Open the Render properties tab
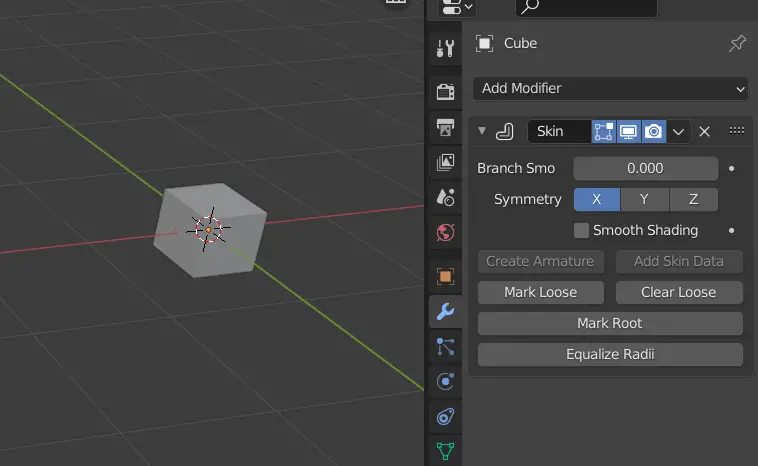The height and width of the screenshot is (466, 758). click(445, 91)
